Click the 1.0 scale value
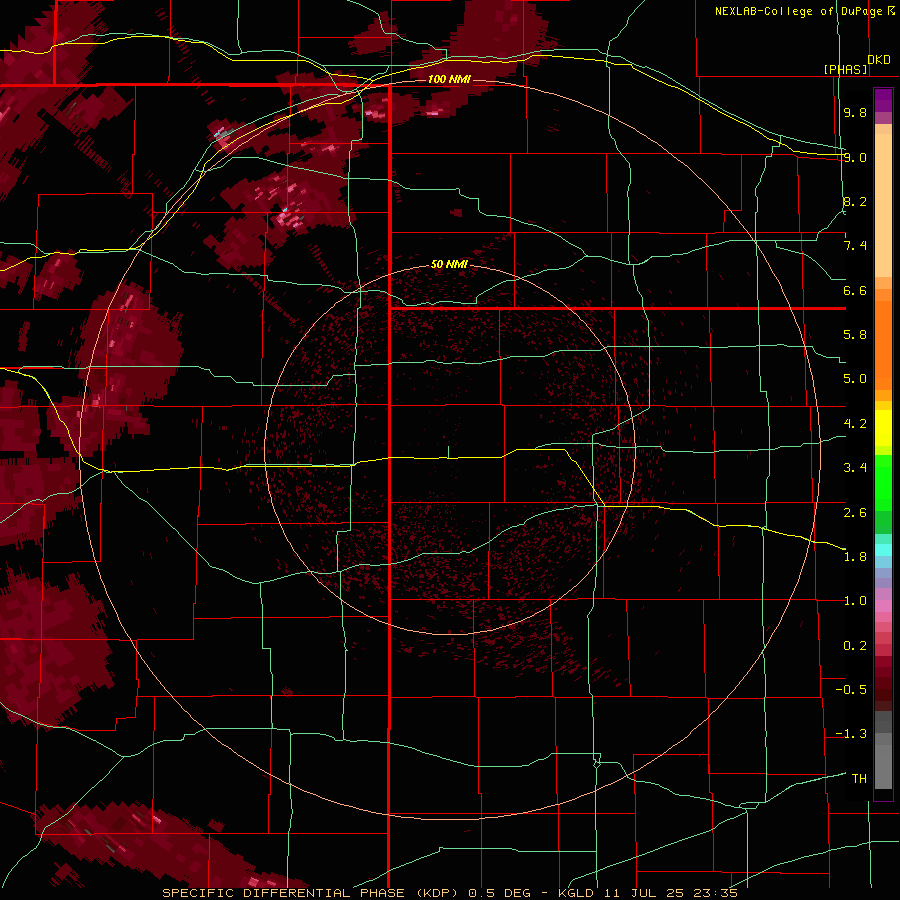The height and width of the screenshot is (900, 900). point(855,601)
